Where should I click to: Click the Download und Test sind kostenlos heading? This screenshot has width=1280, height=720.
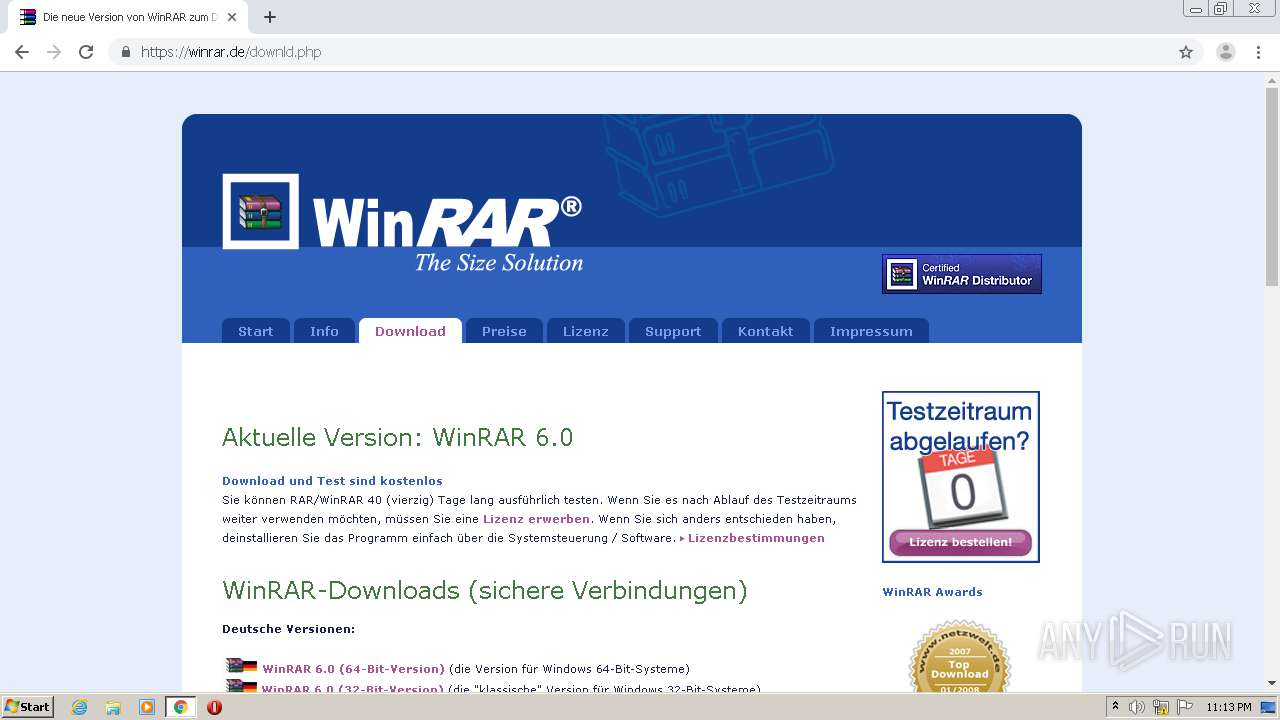pos(332,481)
